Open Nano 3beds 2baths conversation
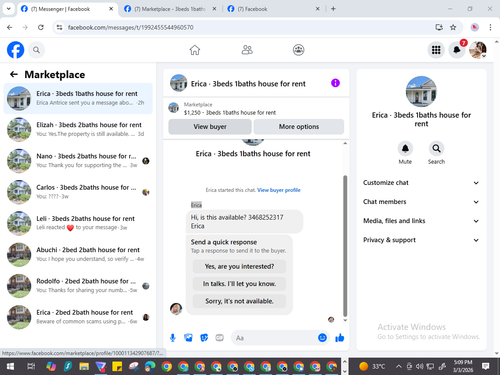 (x=78, y=161)
